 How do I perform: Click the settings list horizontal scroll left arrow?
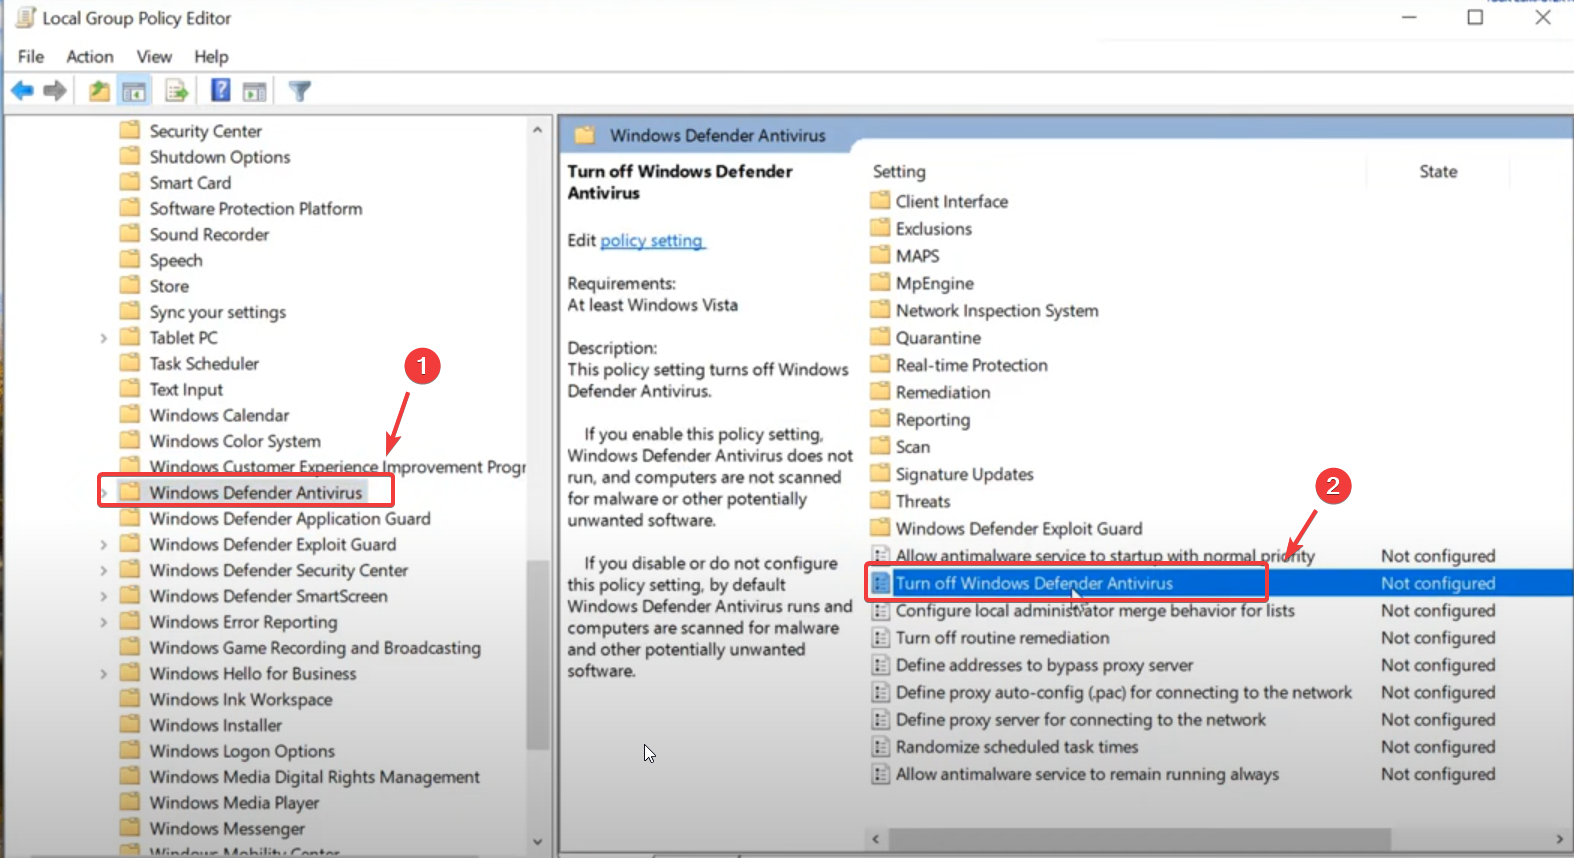point(876,839)
